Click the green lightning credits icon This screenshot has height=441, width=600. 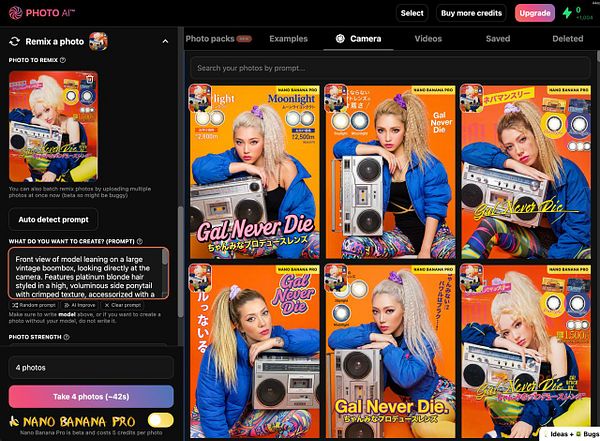[x=567, y=13]
